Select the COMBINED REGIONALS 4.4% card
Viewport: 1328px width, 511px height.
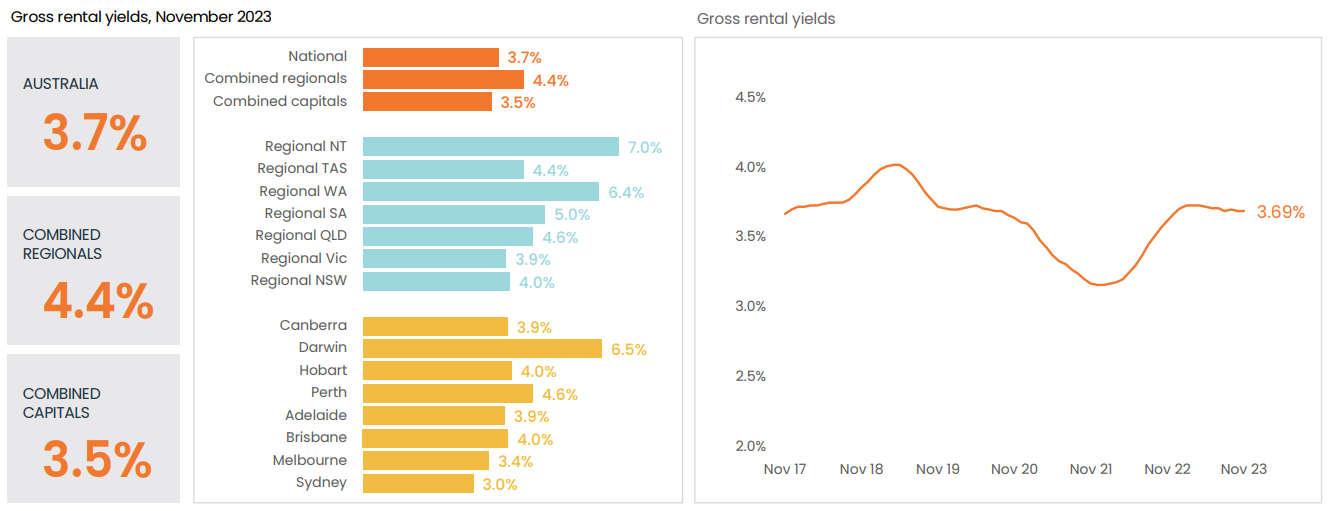pos(93,271)
